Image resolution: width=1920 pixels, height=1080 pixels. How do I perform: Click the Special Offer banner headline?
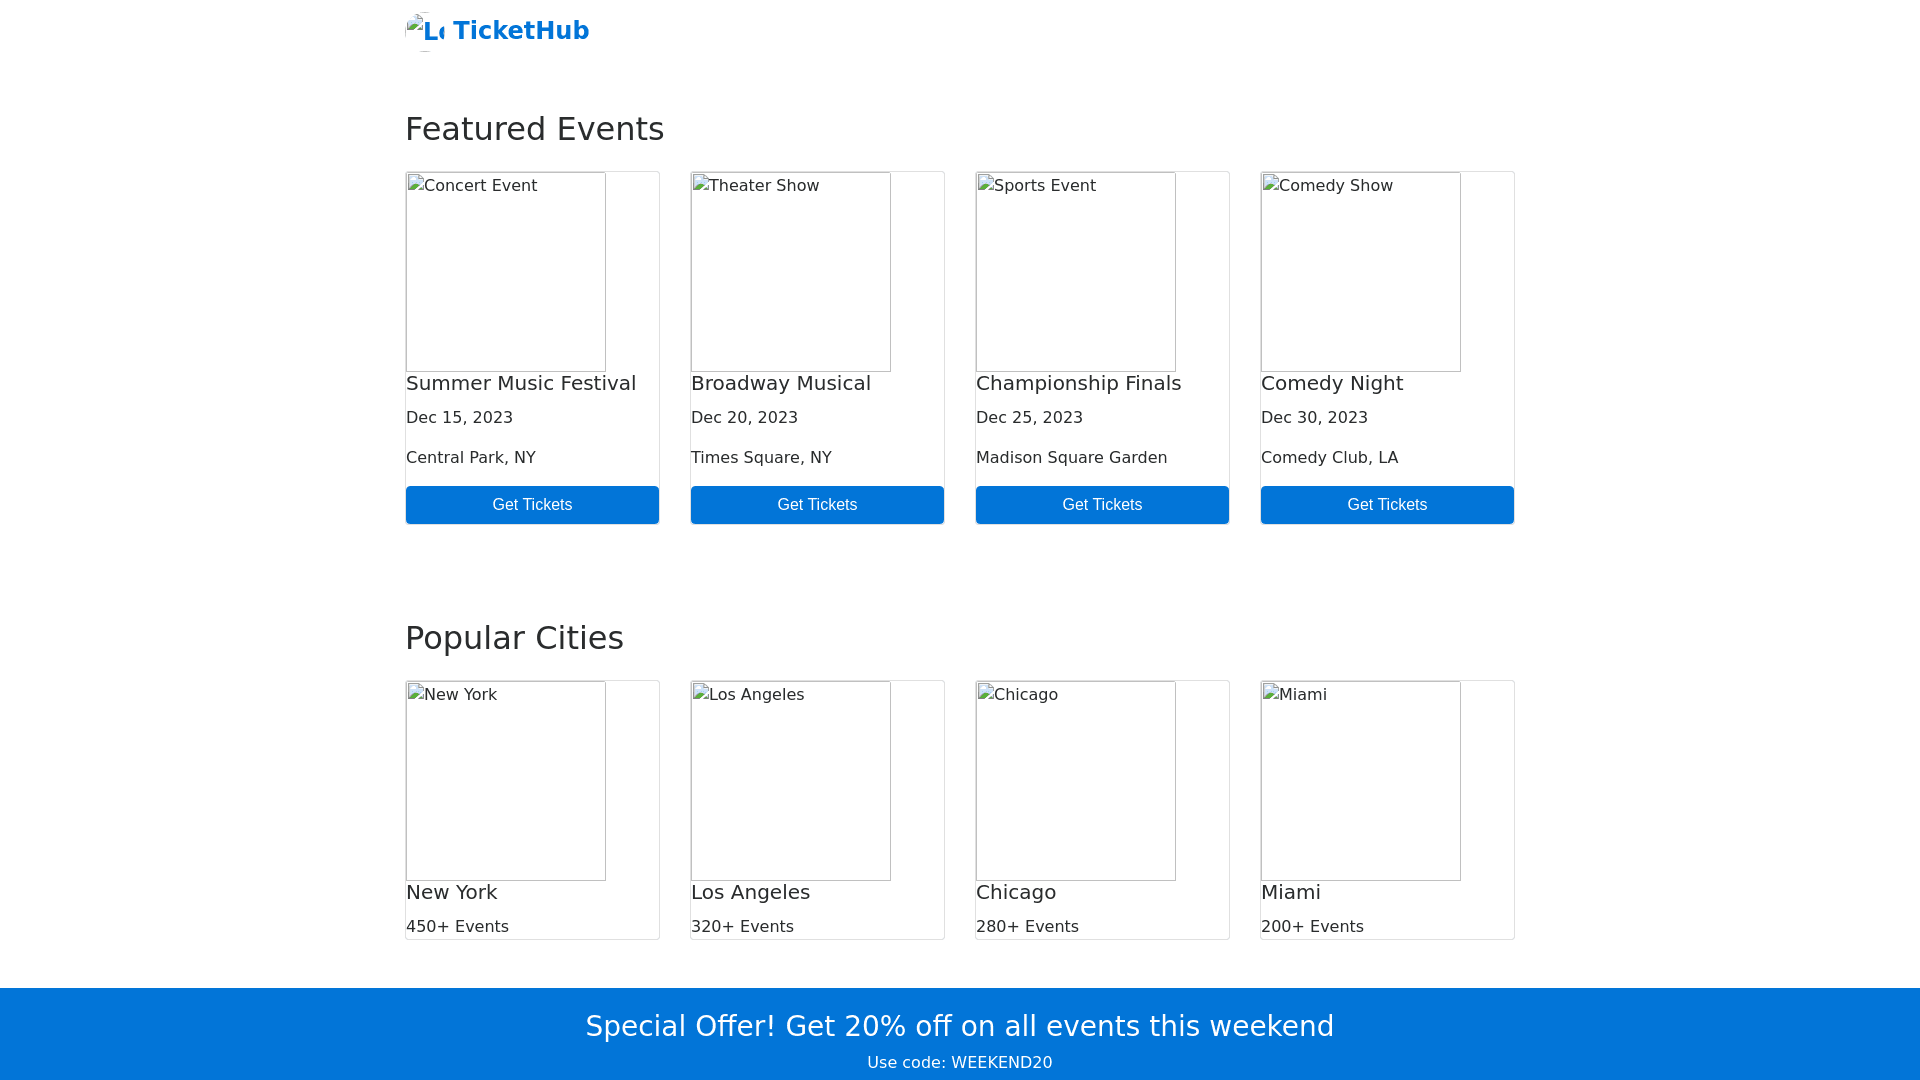pos(959,1026)
